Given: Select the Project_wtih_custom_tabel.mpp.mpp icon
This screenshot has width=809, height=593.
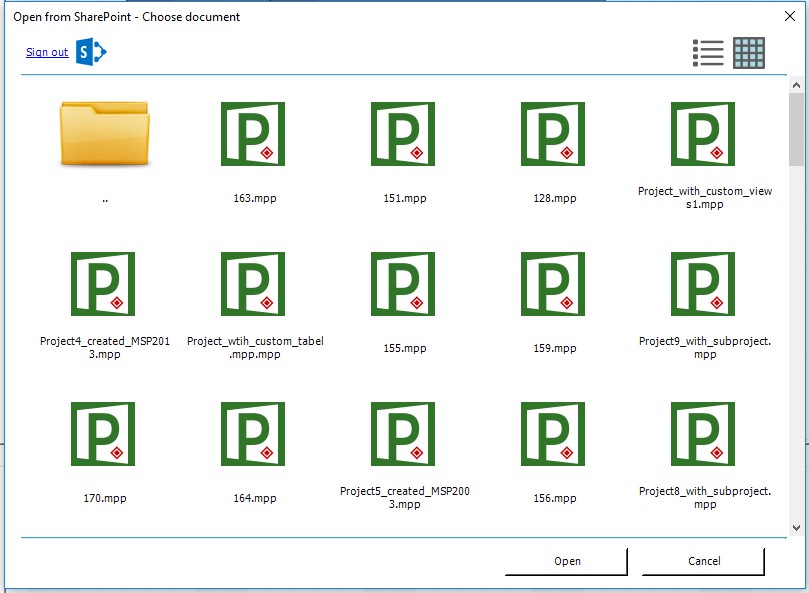Looking at the screenshot, I should [253, 284].
